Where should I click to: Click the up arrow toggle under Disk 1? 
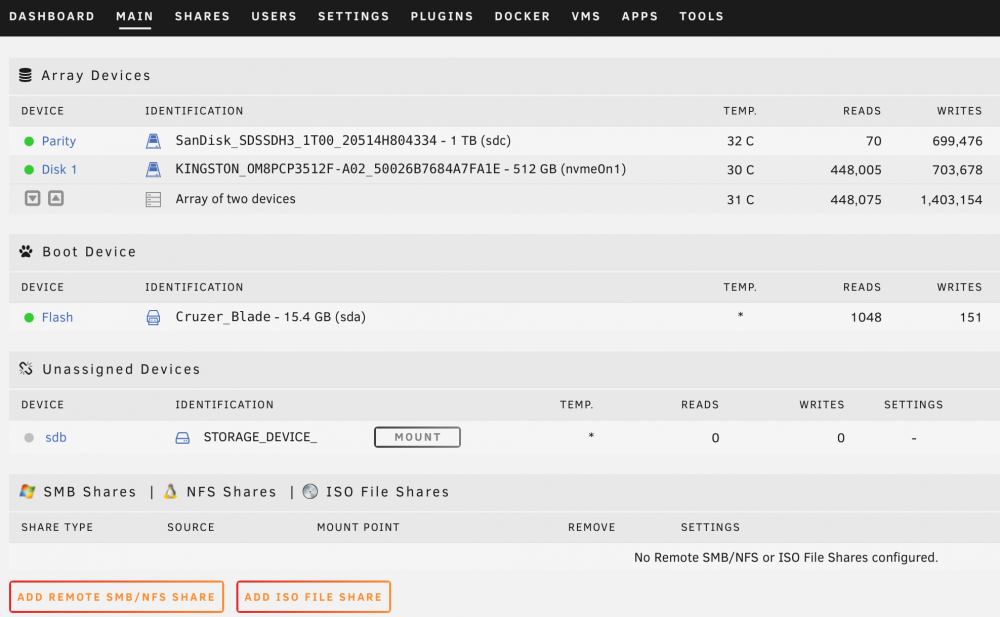(x=56, y=198)
